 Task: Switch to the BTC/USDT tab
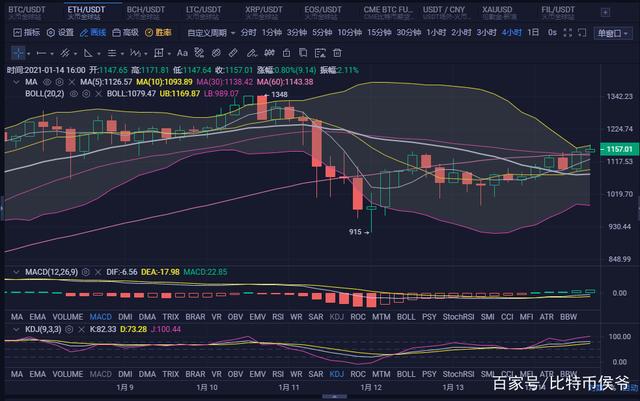27,13
